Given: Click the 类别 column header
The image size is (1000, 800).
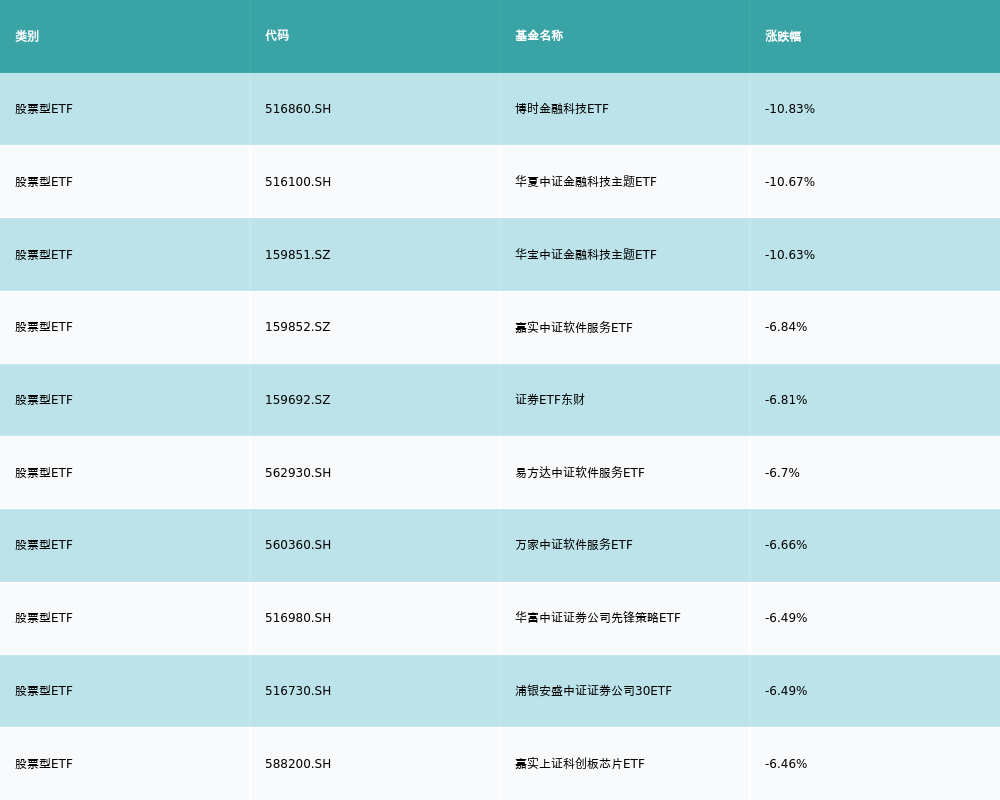Looking at the screenshot, I should 27,36.
